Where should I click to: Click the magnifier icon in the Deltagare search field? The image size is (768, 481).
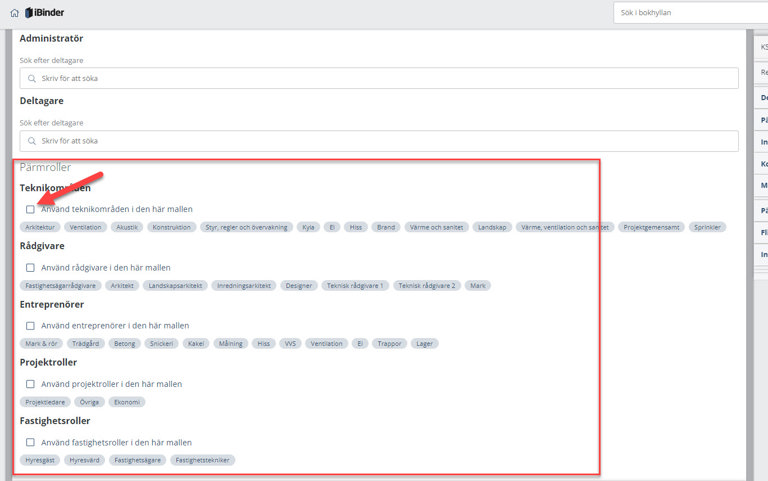pyautogui.click(x=32, y=141)
